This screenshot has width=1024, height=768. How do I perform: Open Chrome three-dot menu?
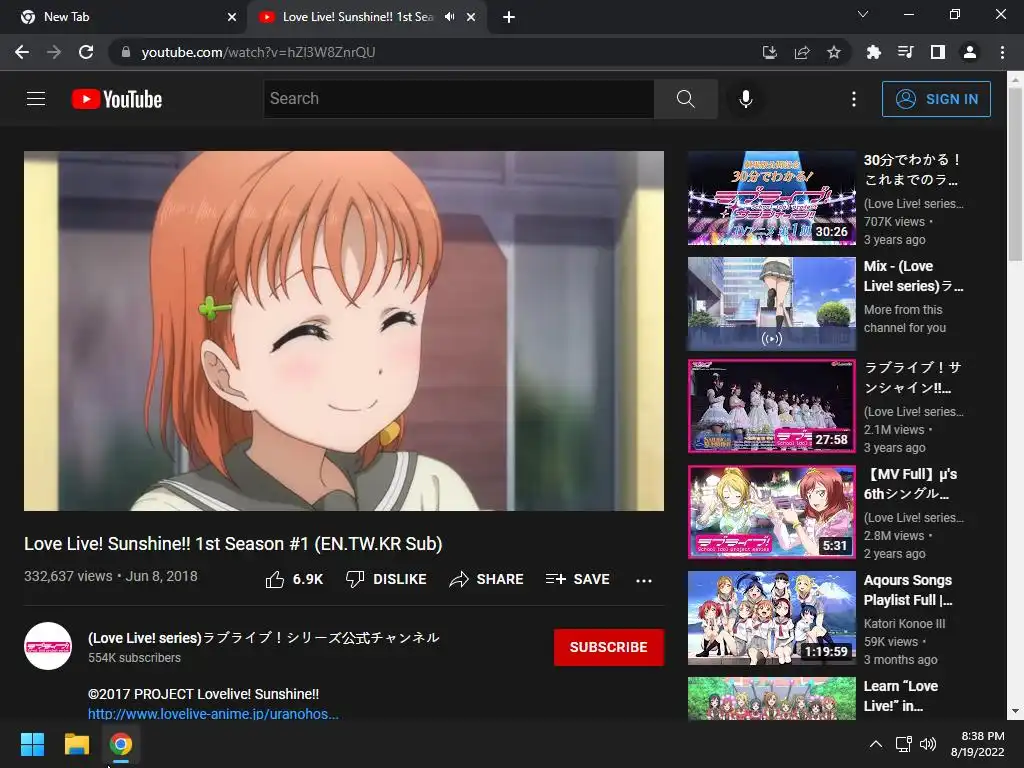[x=1002, y=52]
